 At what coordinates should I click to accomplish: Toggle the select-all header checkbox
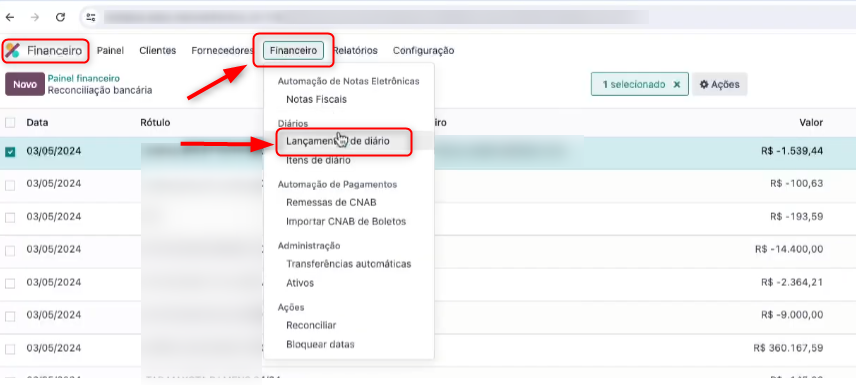pyautogui.click(x=10, y=123)
